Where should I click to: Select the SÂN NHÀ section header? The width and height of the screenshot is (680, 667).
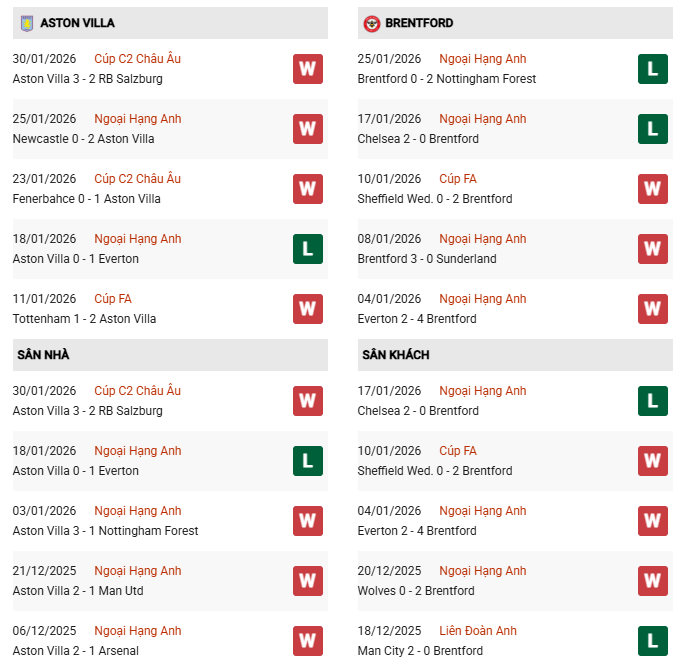coord(41,355)
